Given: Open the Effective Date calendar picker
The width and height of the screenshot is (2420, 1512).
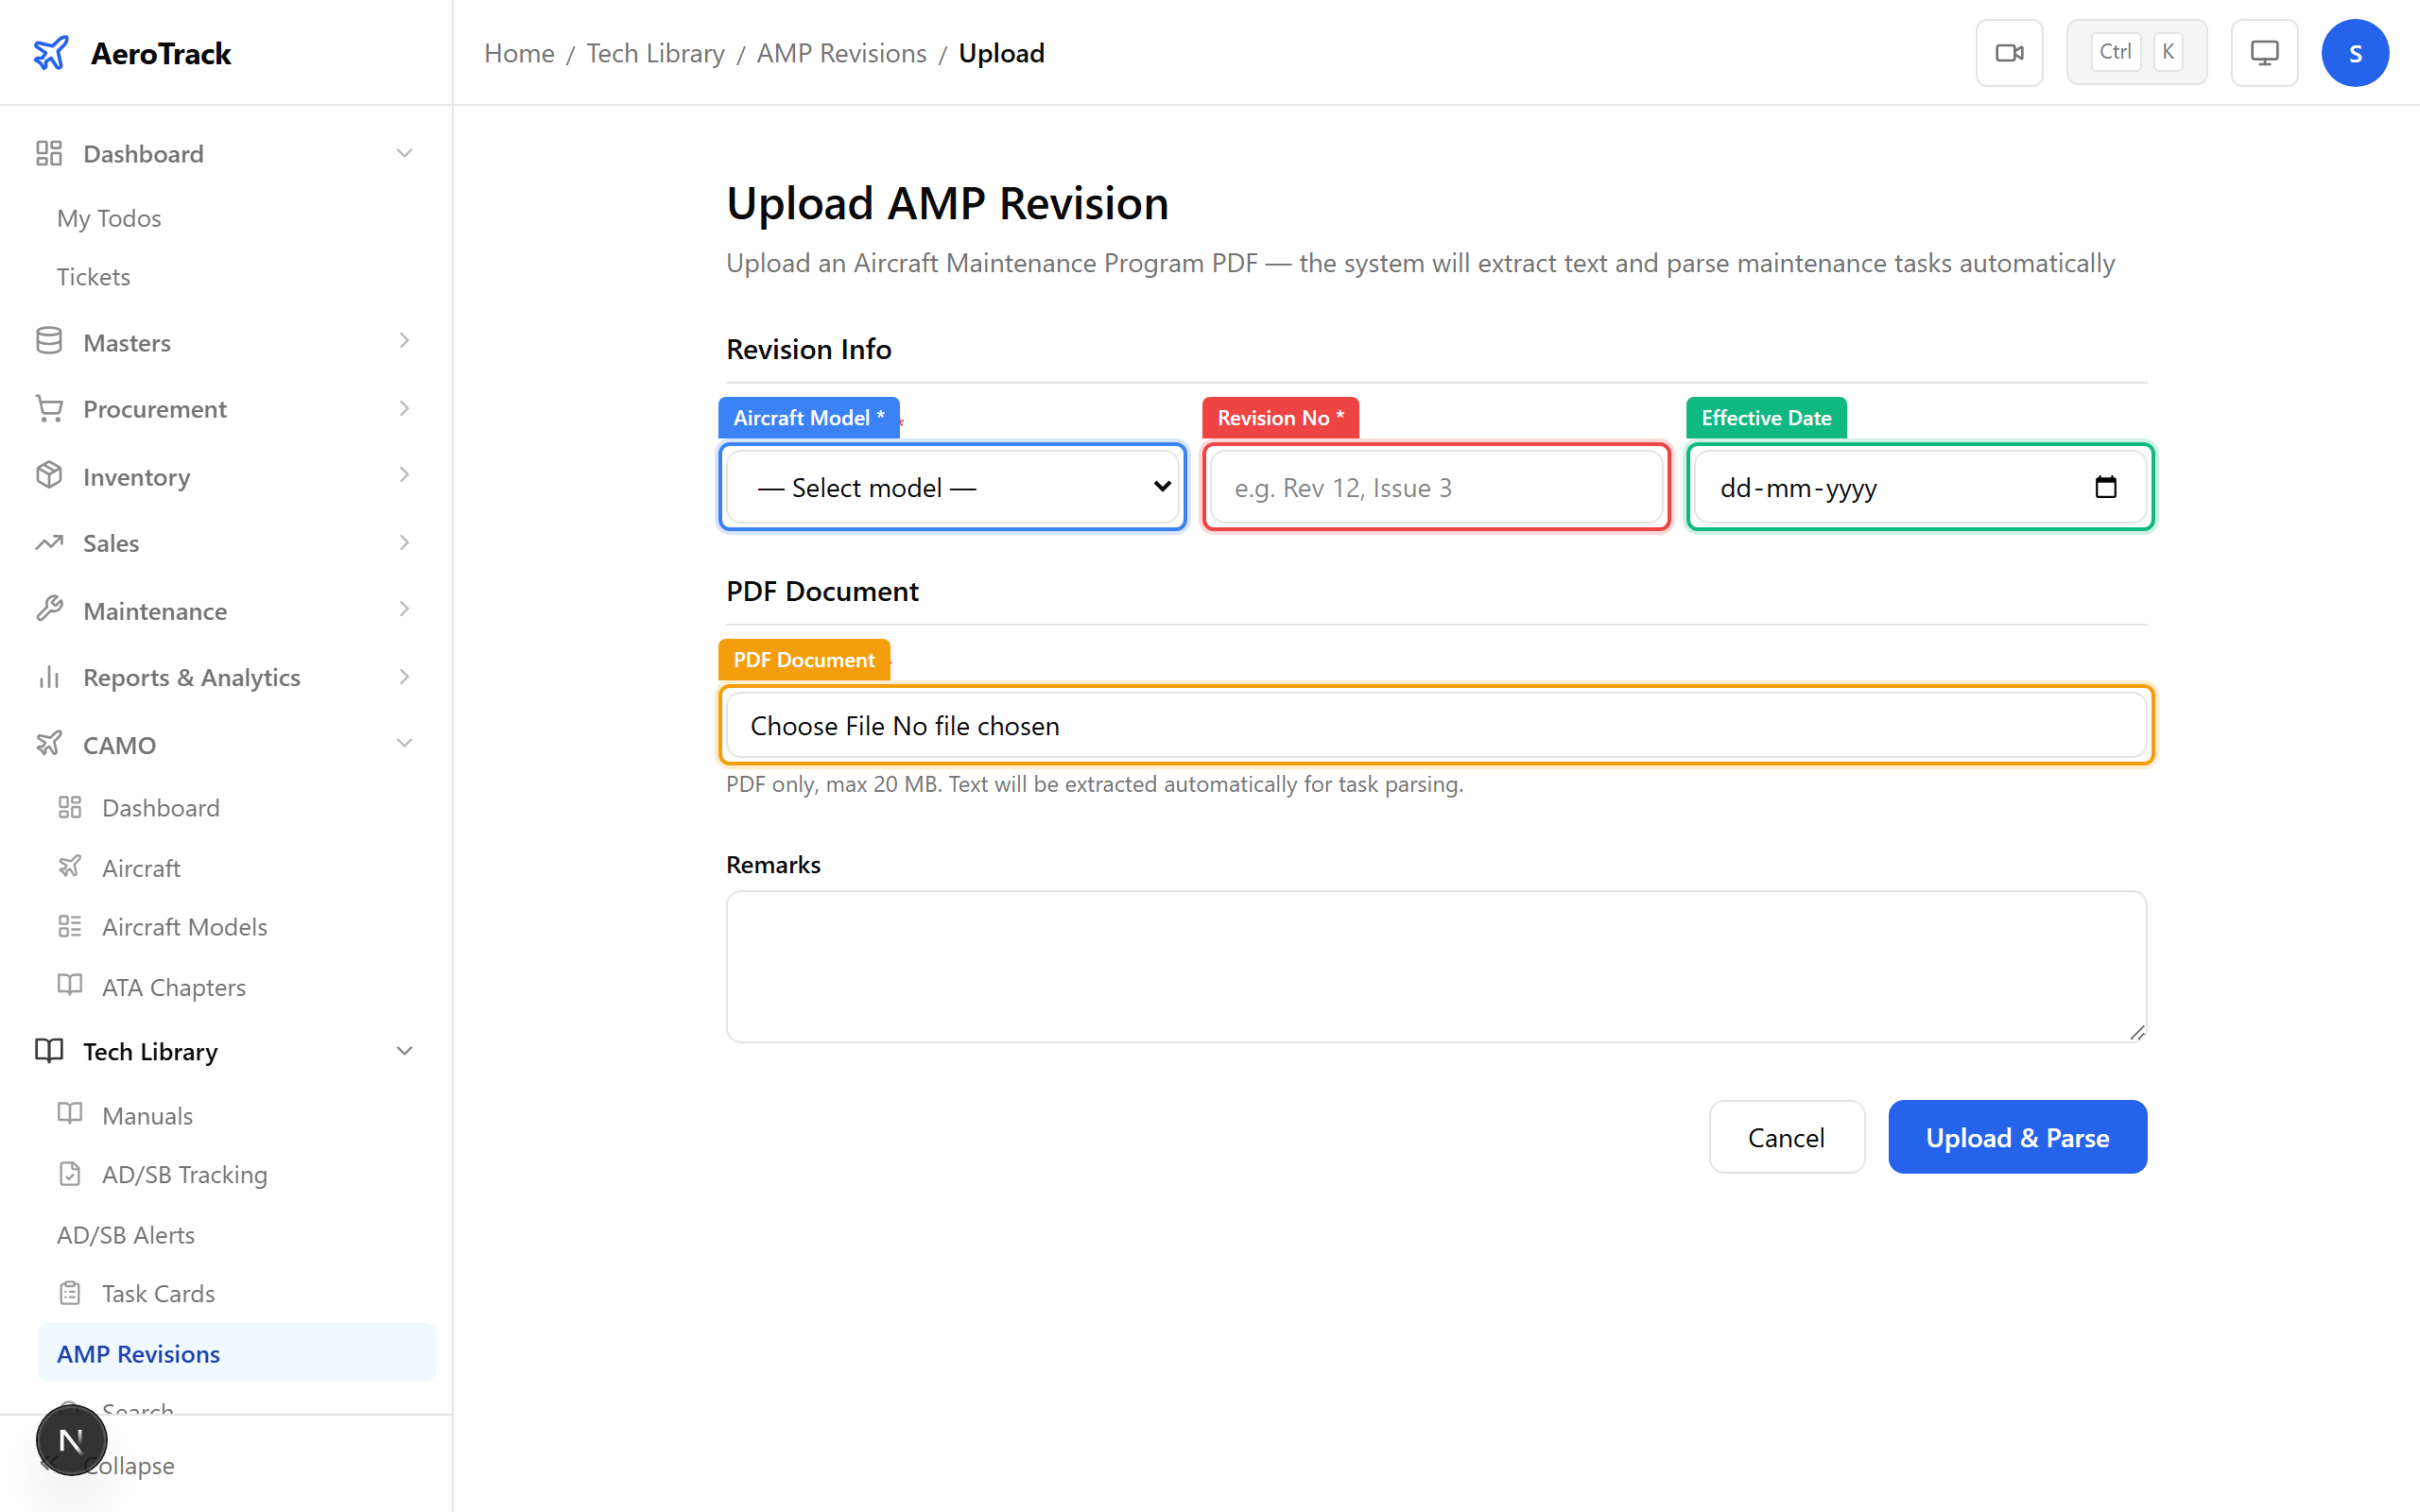Looking at the screenshot, I should pos(2106,487).
